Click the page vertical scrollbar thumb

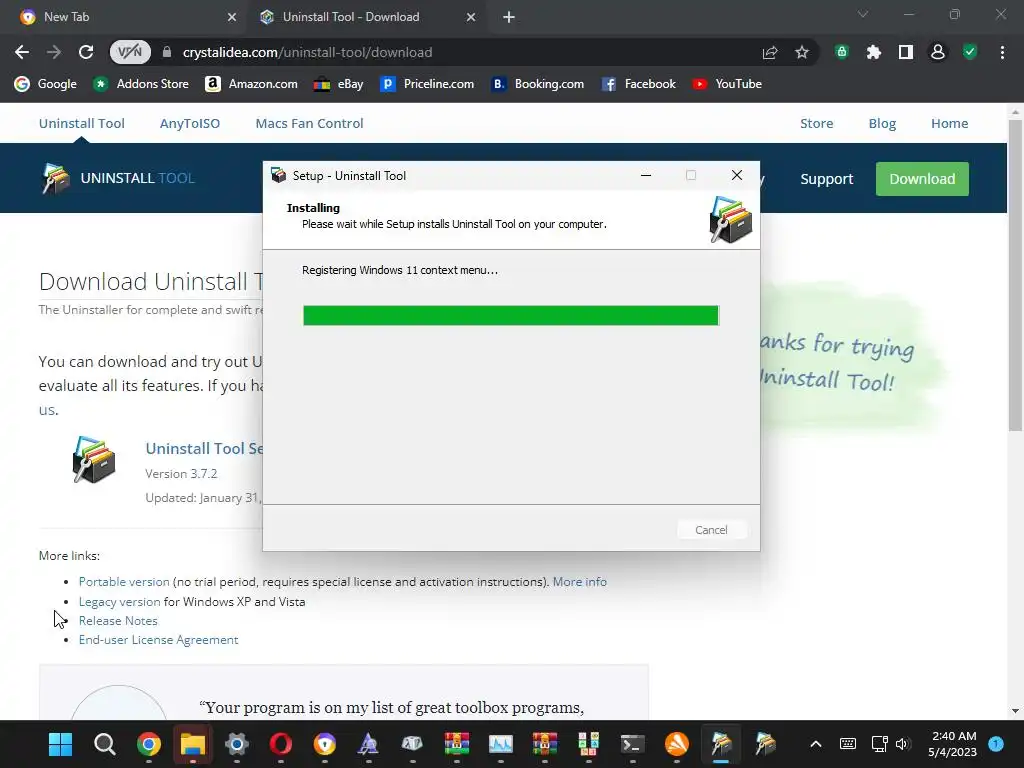pos(1015,274)
